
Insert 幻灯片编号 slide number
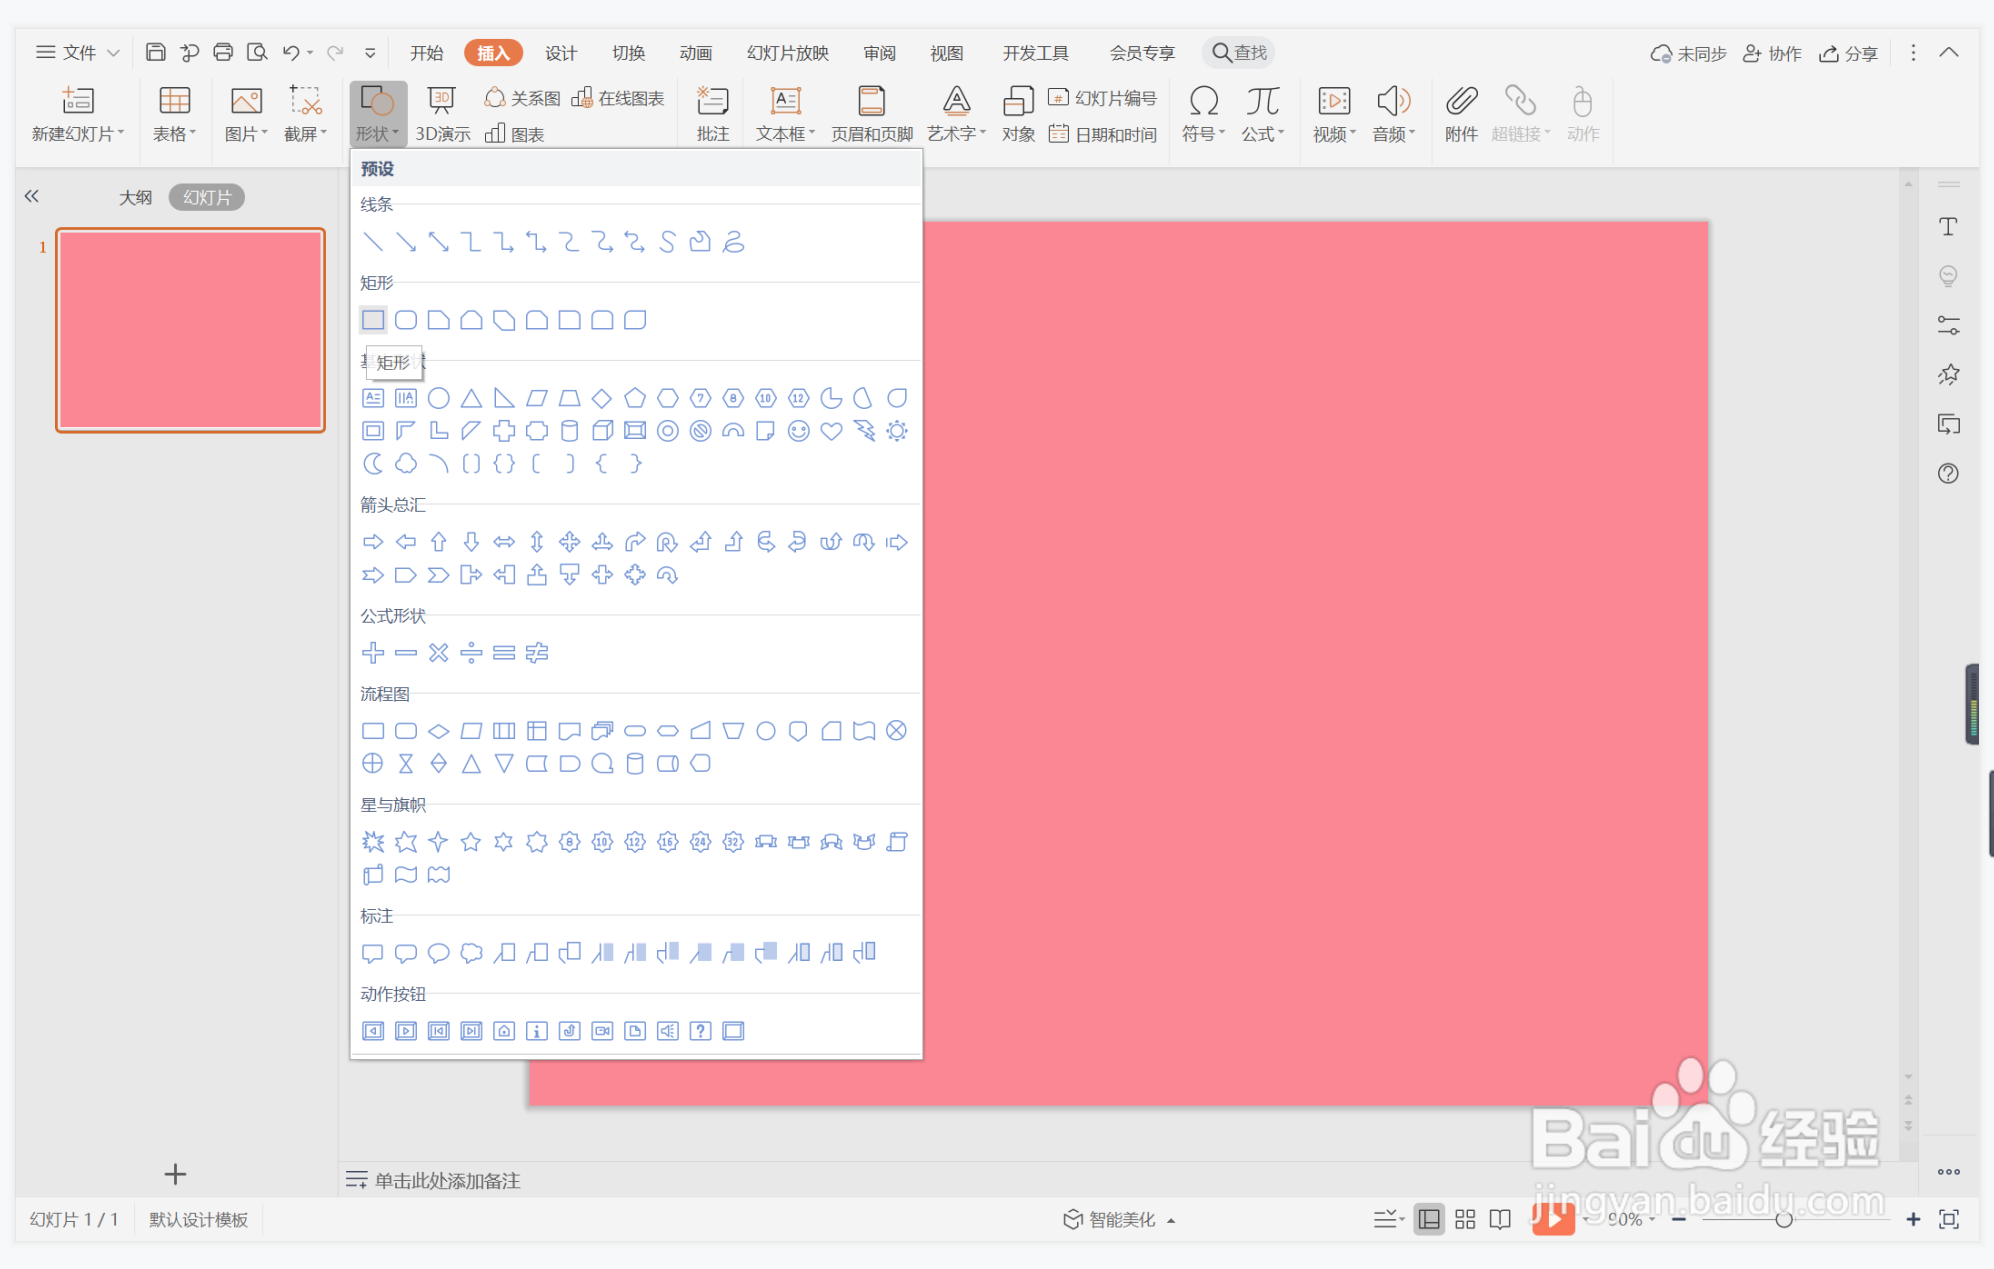[1103, 97]
